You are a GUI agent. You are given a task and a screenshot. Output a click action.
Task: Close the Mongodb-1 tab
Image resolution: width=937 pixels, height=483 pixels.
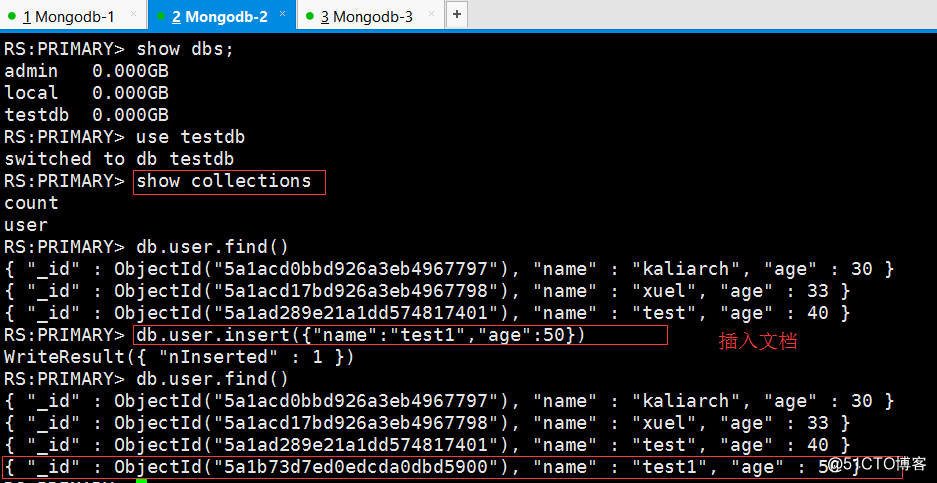[x=133, y=13]
